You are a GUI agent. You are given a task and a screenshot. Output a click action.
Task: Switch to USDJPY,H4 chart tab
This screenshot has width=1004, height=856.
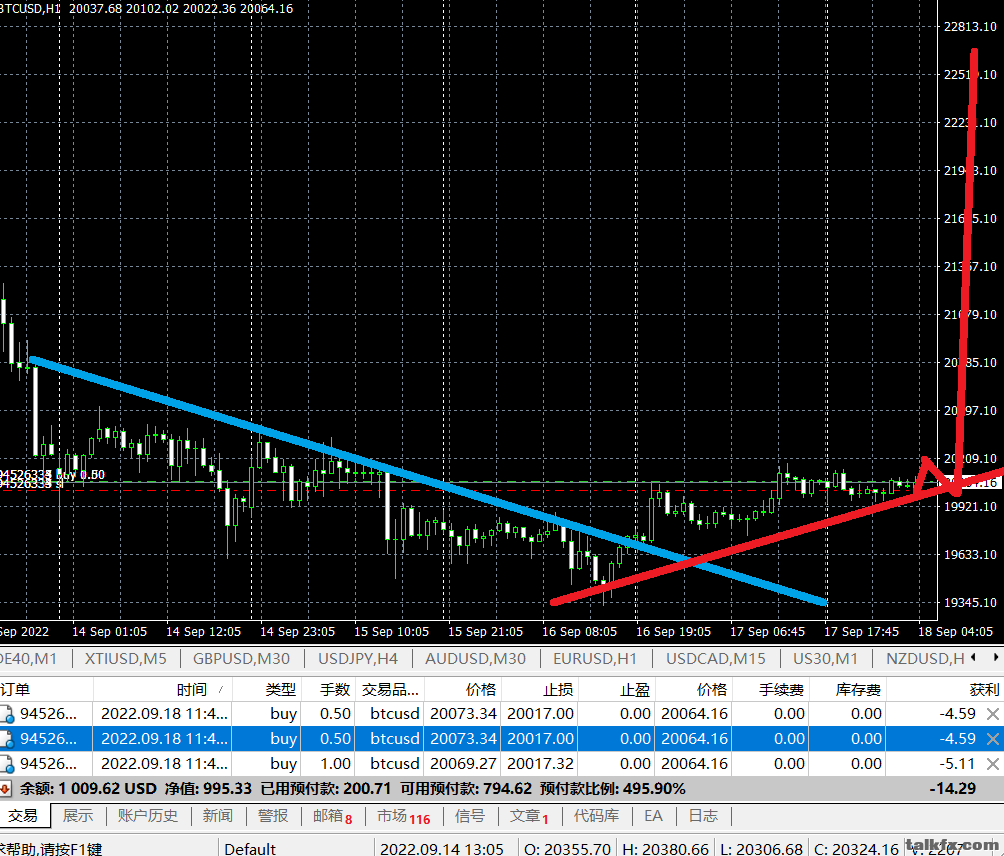pyautogui.click(x=358, y=658)
